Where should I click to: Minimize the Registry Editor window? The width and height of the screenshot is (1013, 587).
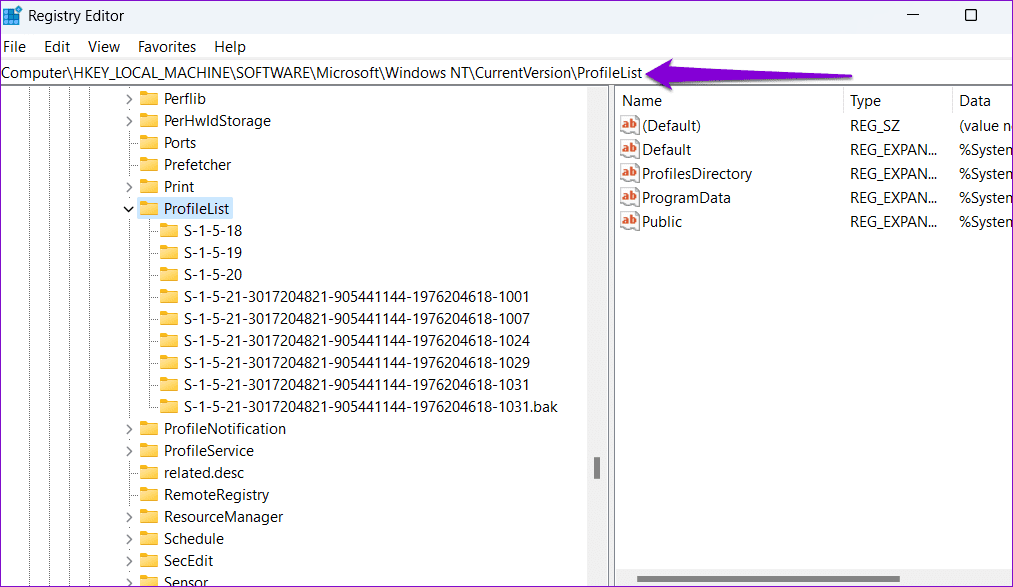tap(913, 15)
